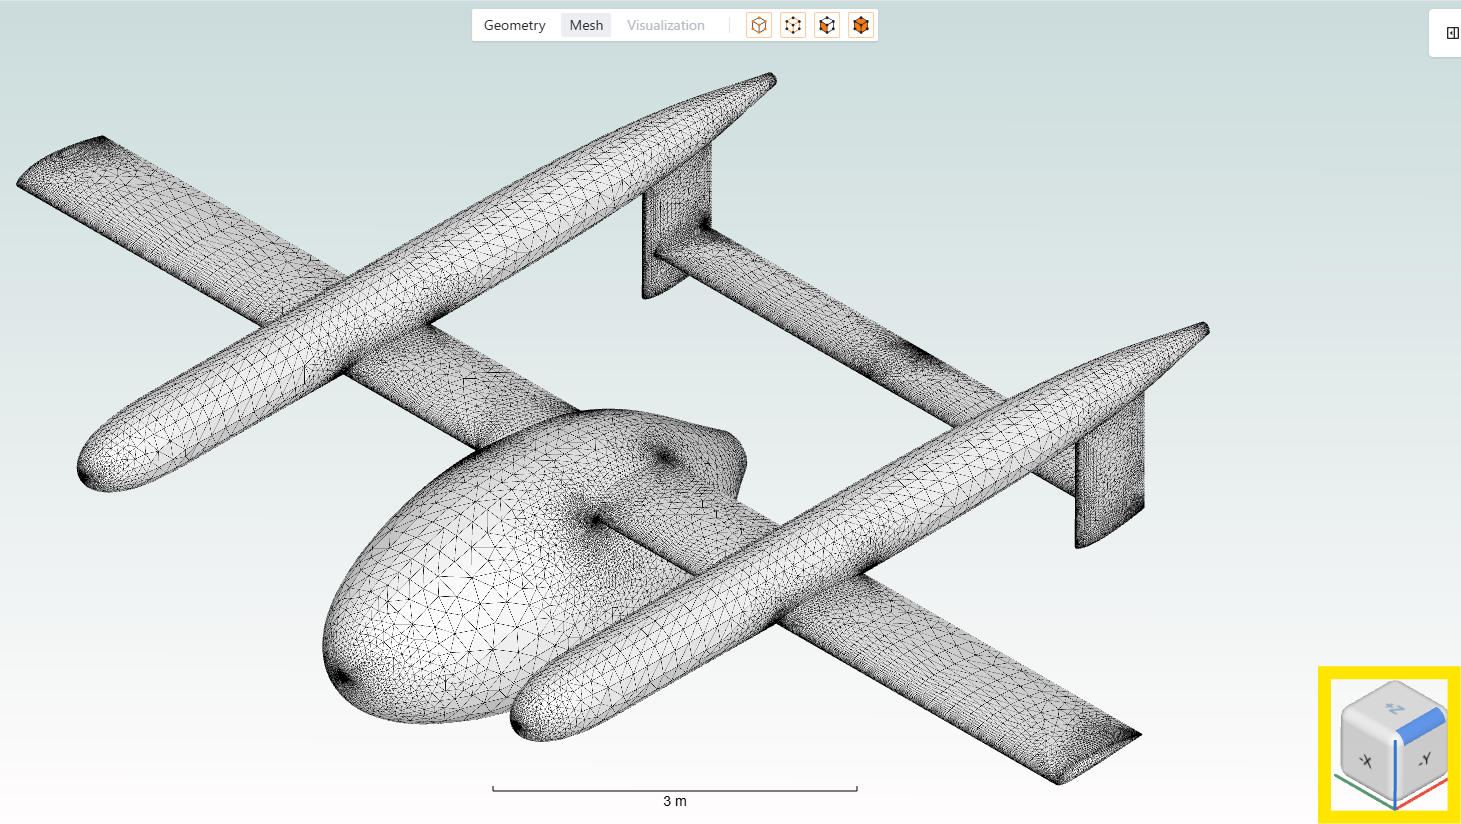Image resolution: width=1461 pixels, height=824 pixels.
Task: Click the highlighted blue edge on orientation cube
Action: [1422, 726]
